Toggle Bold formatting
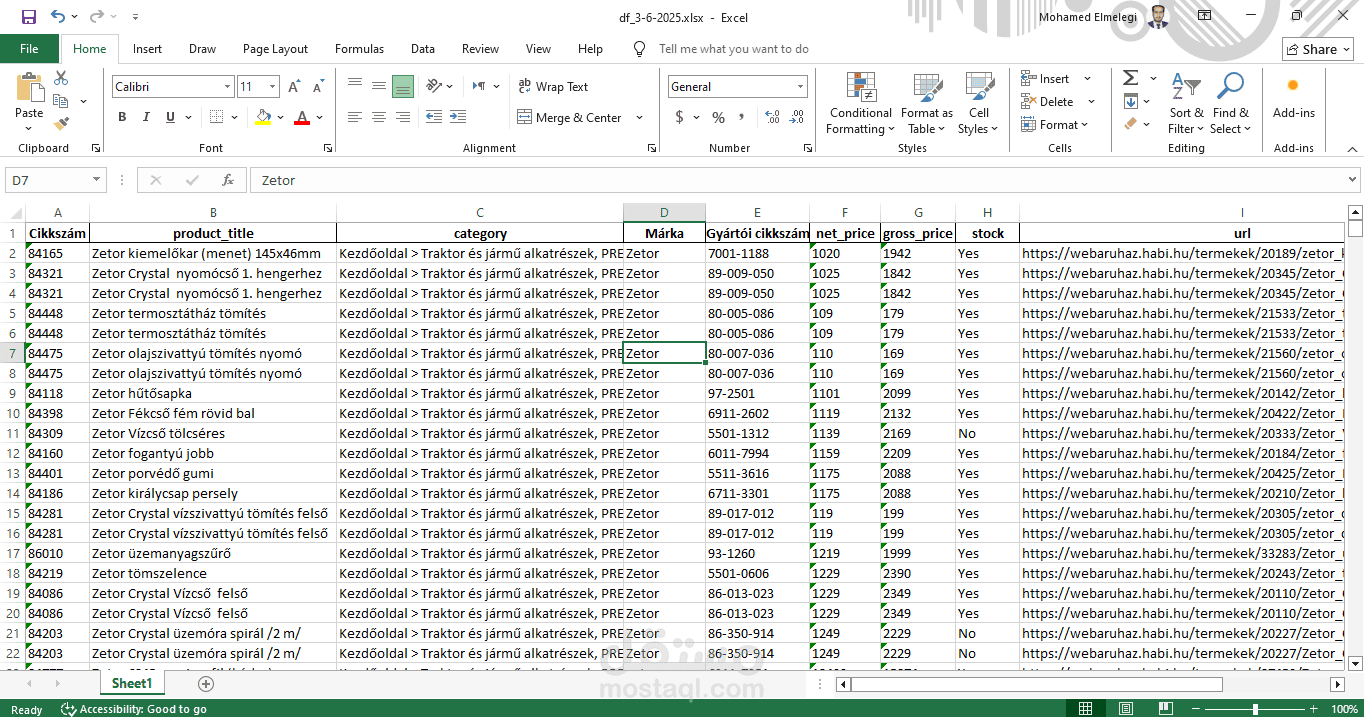Screen dimensions: 1364x717 point(122,117)
